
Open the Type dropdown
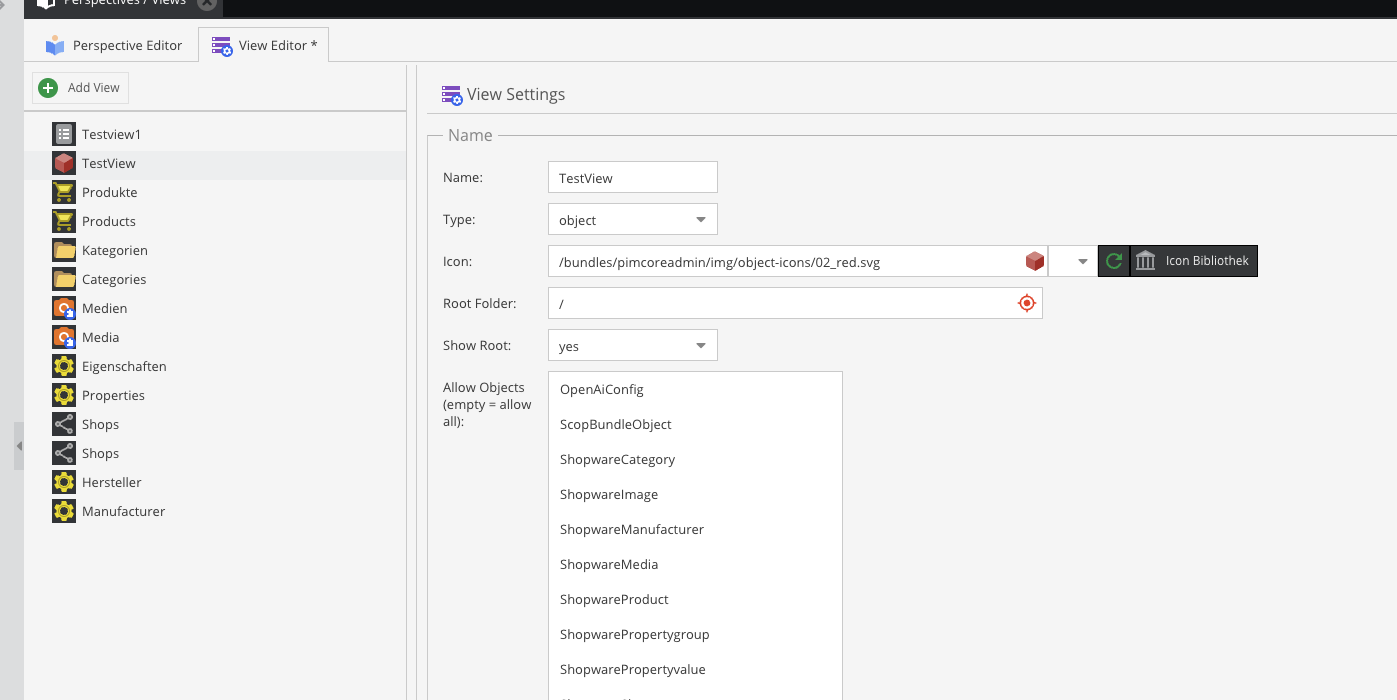(700, 220)
